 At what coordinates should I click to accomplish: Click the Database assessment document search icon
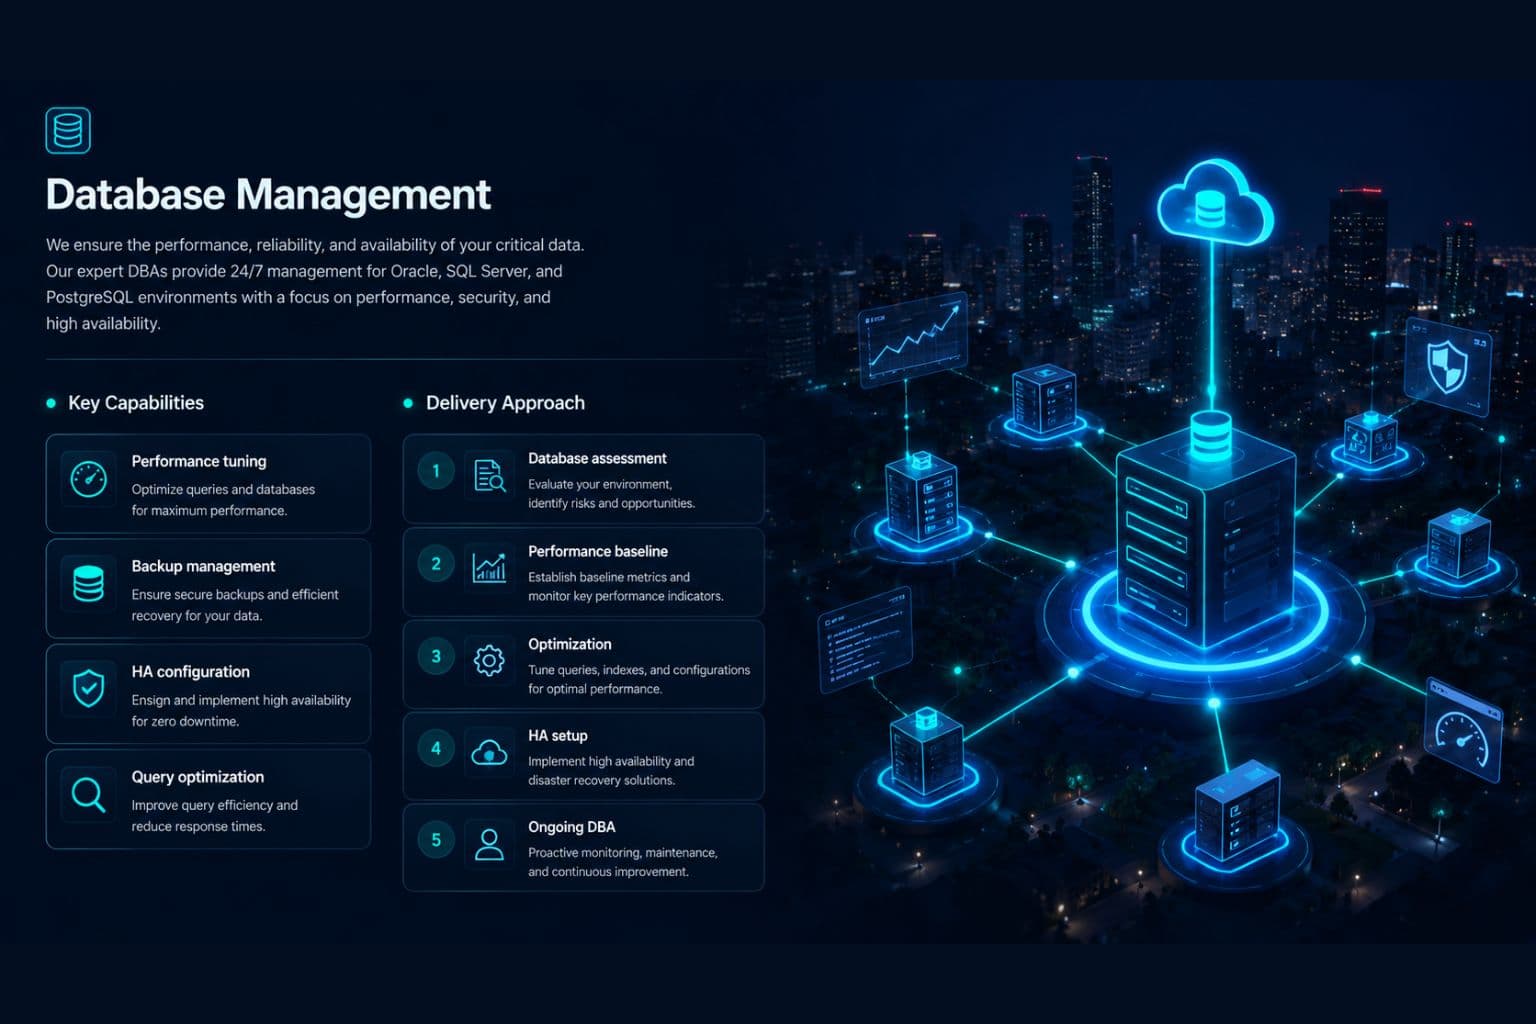pyautogui.click(x=489, y=476)
